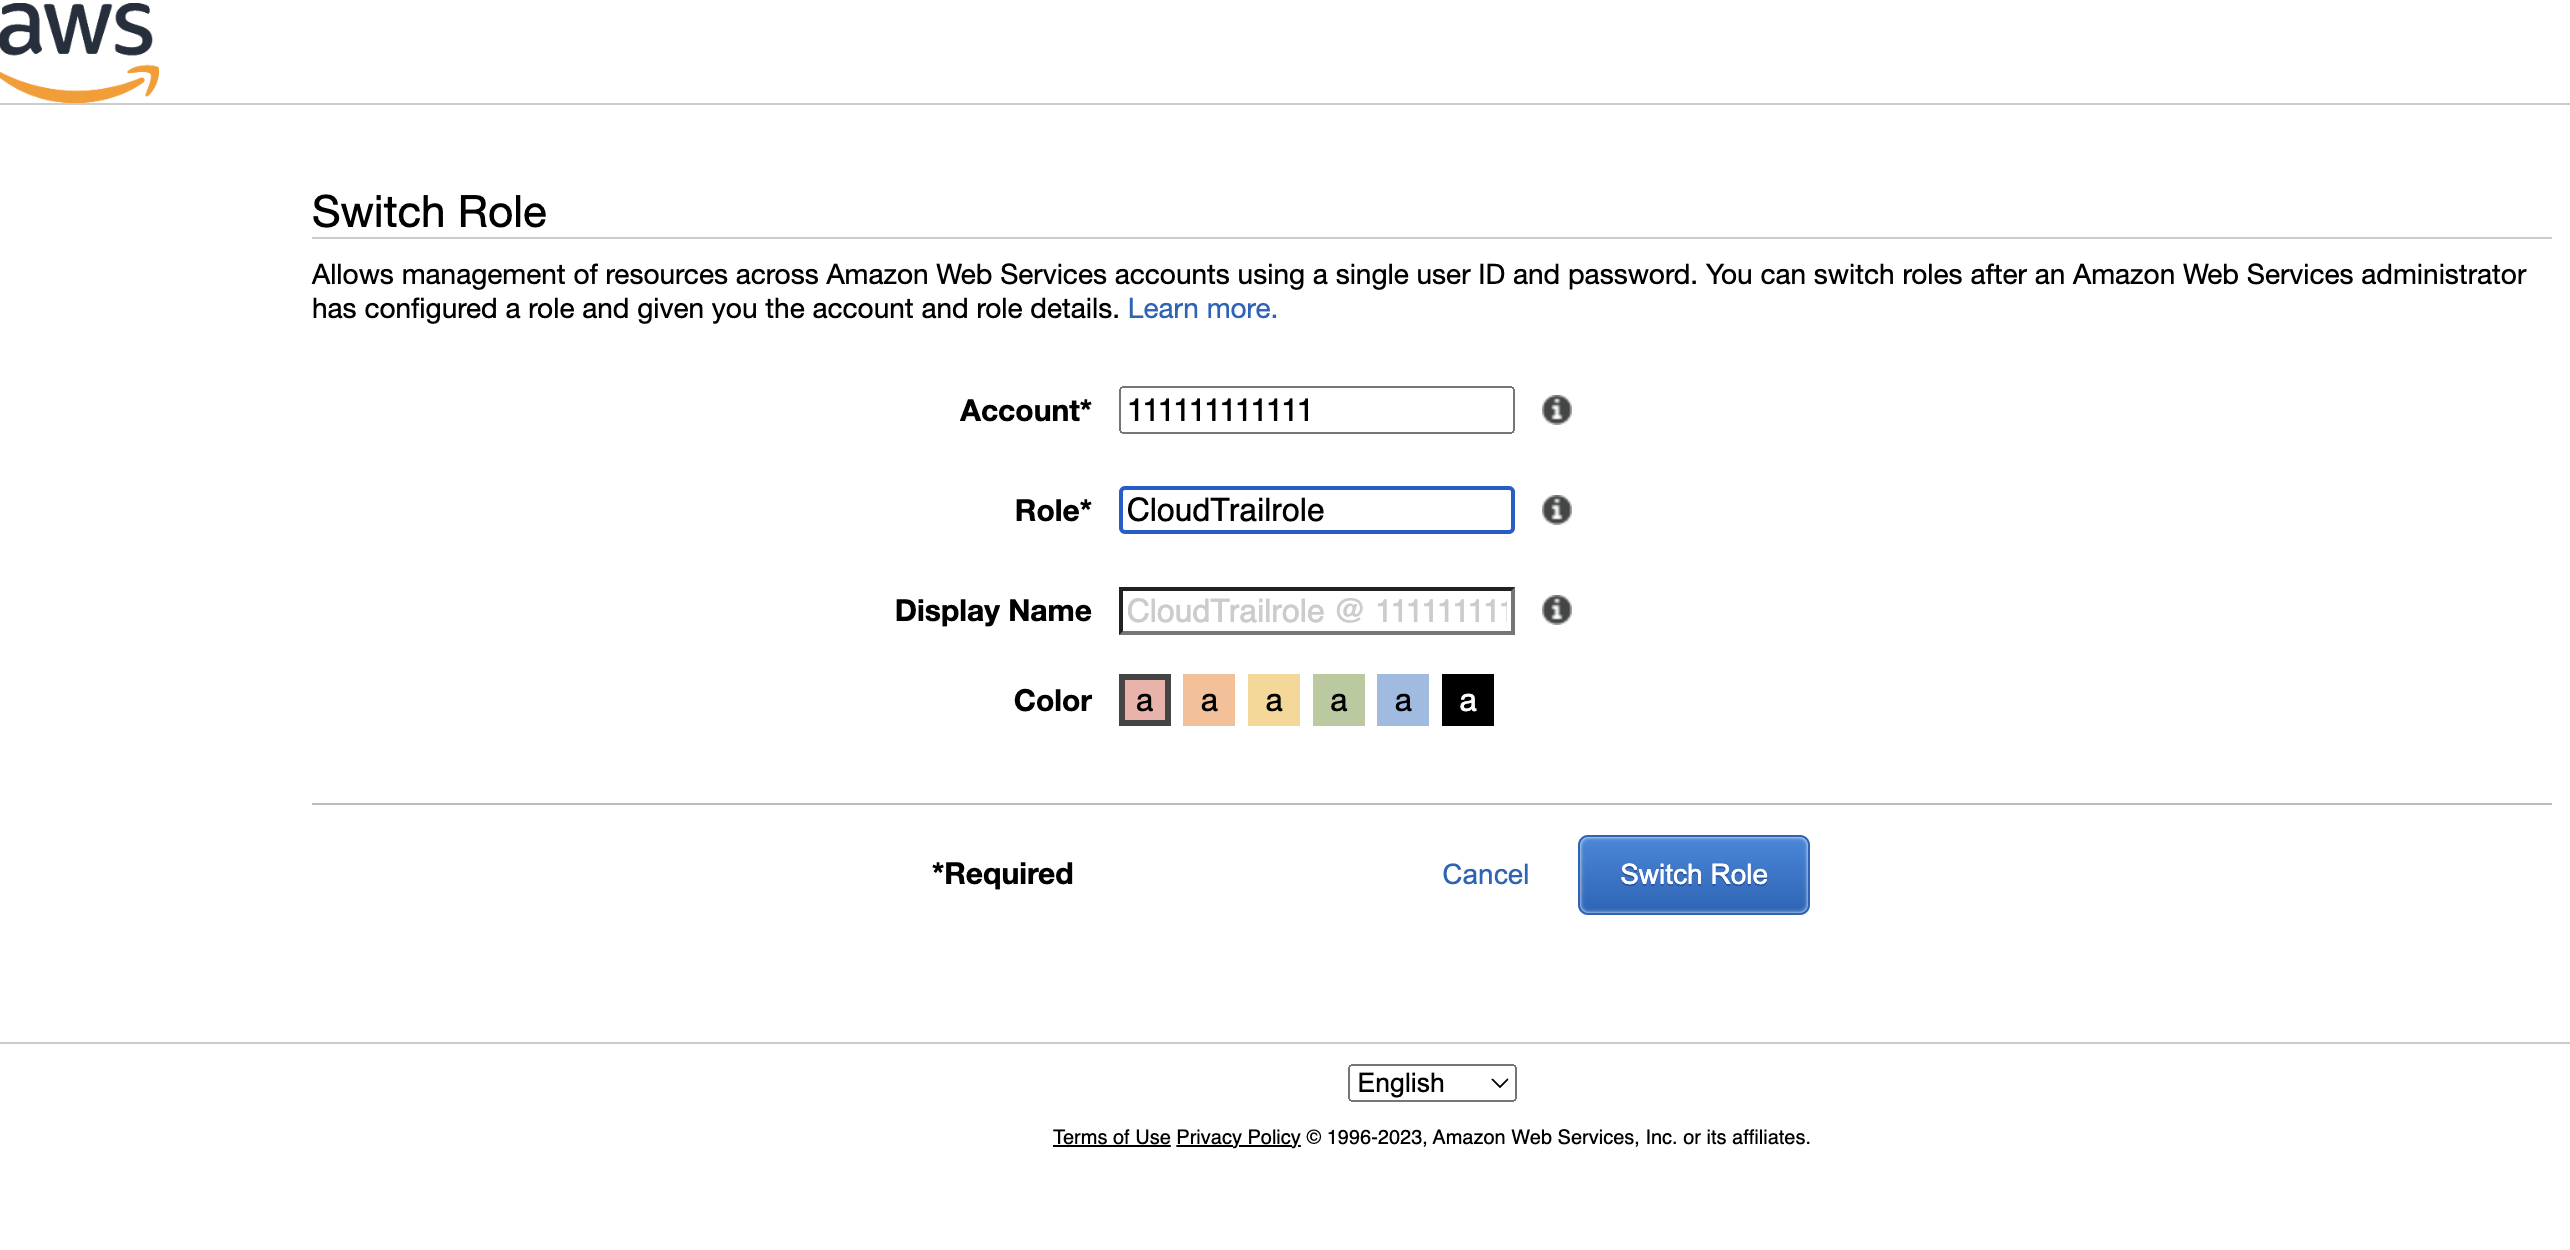
Task: Select the blue color swatch
Action: 1402,700
